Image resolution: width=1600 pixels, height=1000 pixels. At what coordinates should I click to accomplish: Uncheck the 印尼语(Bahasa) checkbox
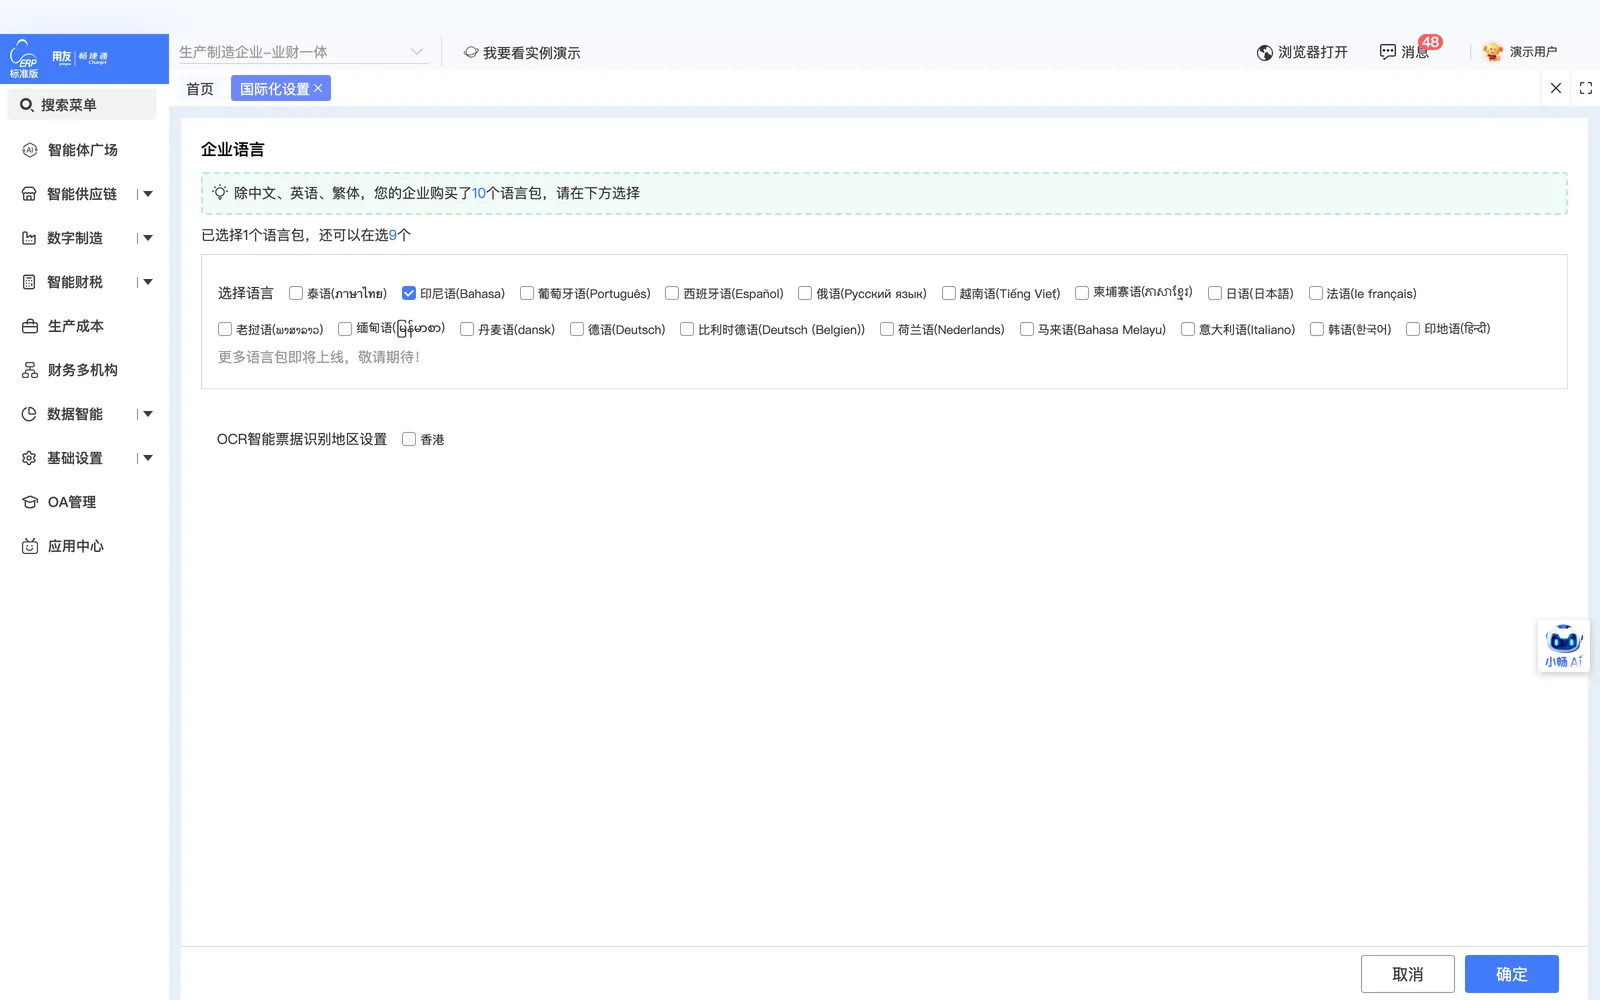pyautogui.click(x=409, y=293)
